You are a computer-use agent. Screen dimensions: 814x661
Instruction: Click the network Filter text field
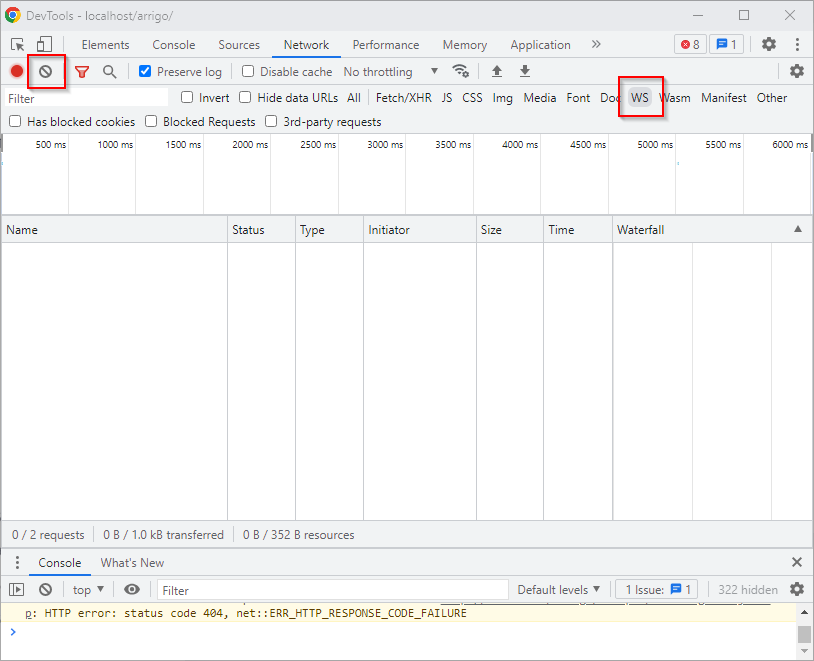tap(86, 98)
